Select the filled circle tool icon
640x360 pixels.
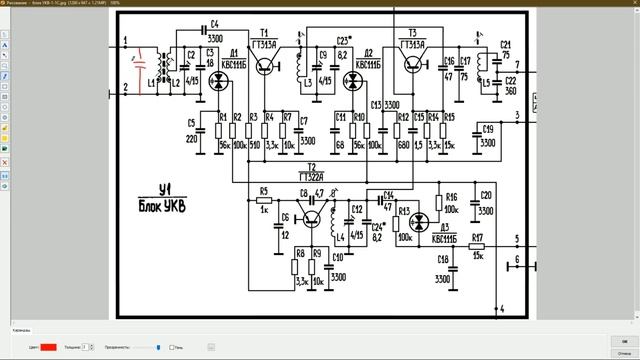[4, 118]
